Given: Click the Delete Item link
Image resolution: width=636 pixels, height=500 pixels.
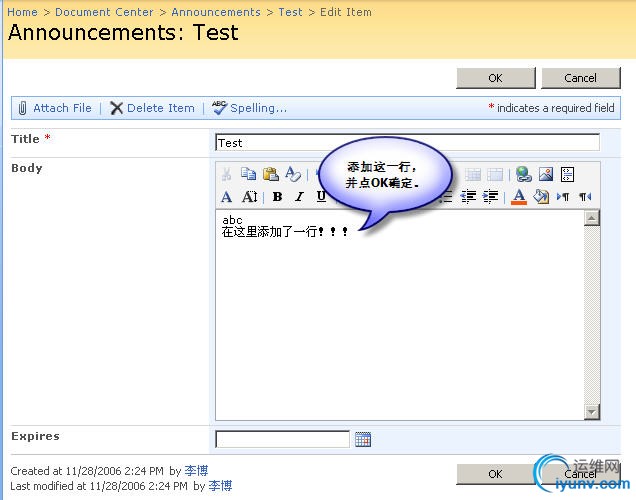Looking at the screenshot, I should coord(161,108).
